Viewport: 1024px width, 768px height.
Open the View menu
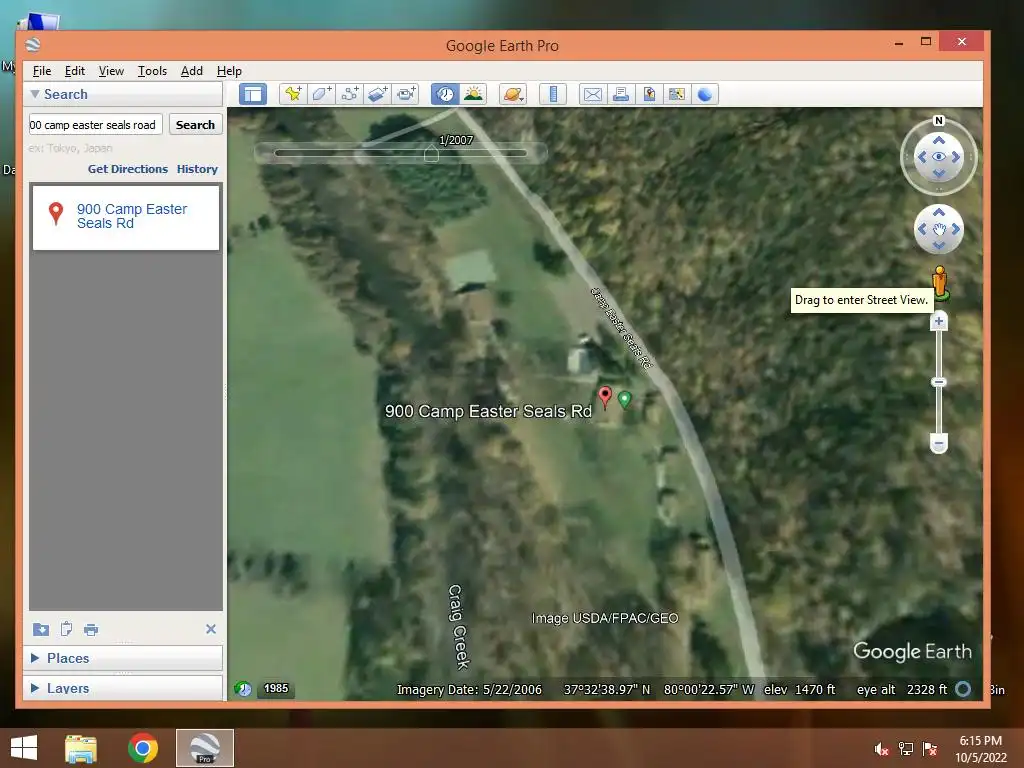111,71
